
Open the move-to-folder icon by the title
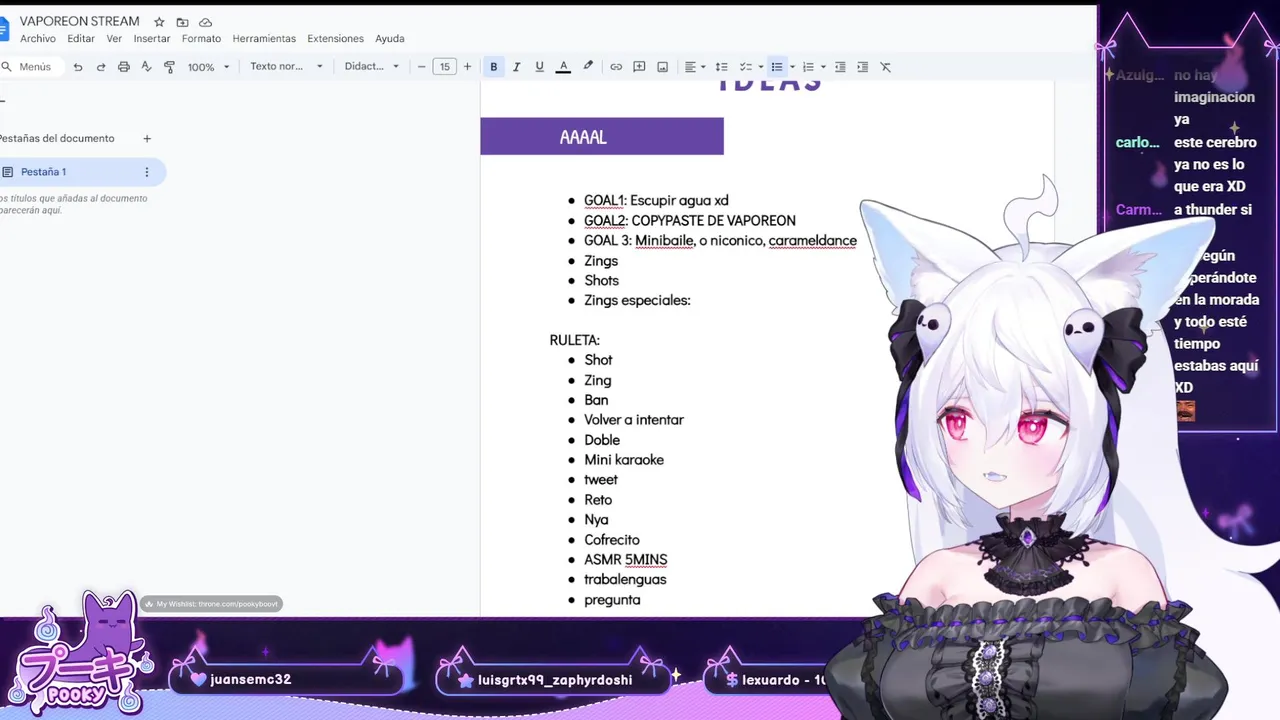(x=182, y=22)
